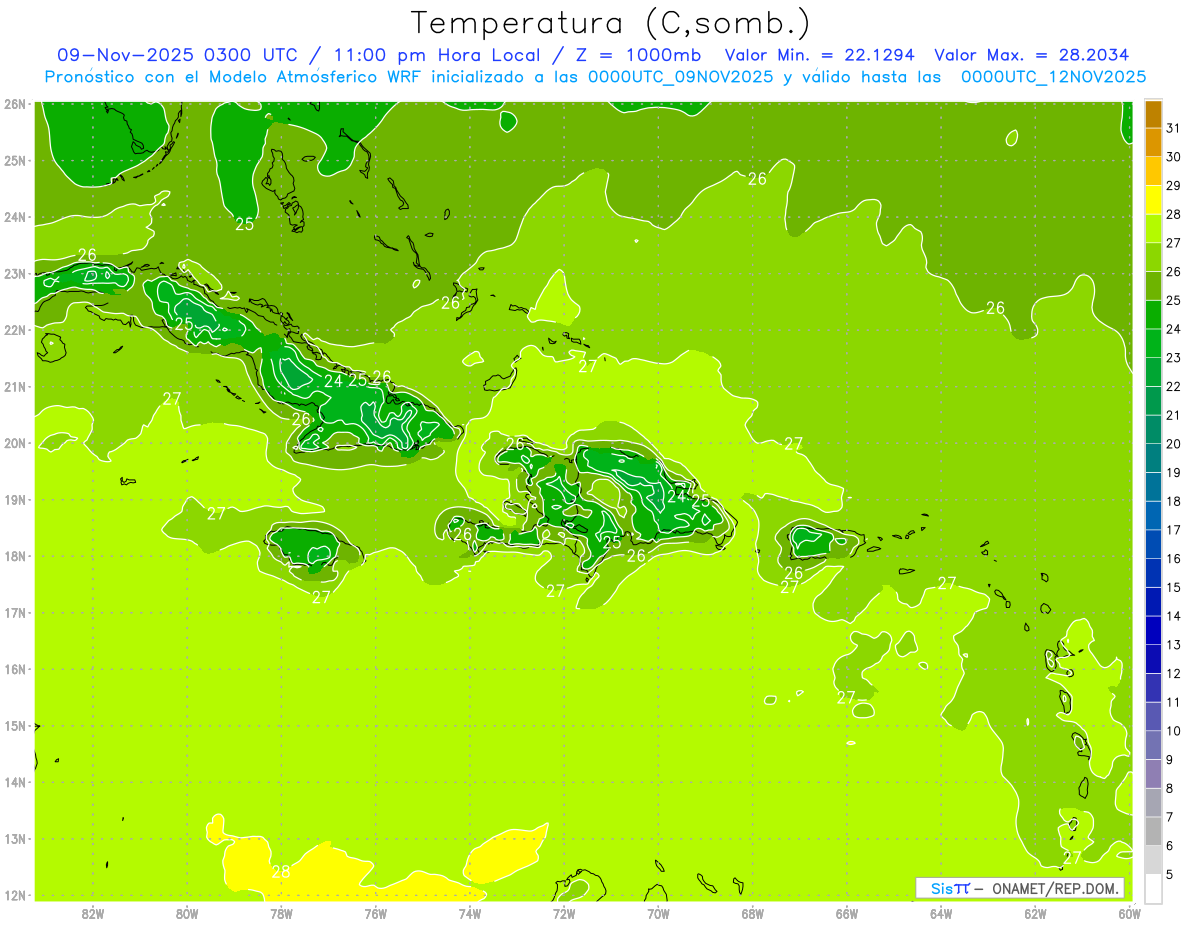
Task: Click the 62W longitude label
Action: 1035,913
